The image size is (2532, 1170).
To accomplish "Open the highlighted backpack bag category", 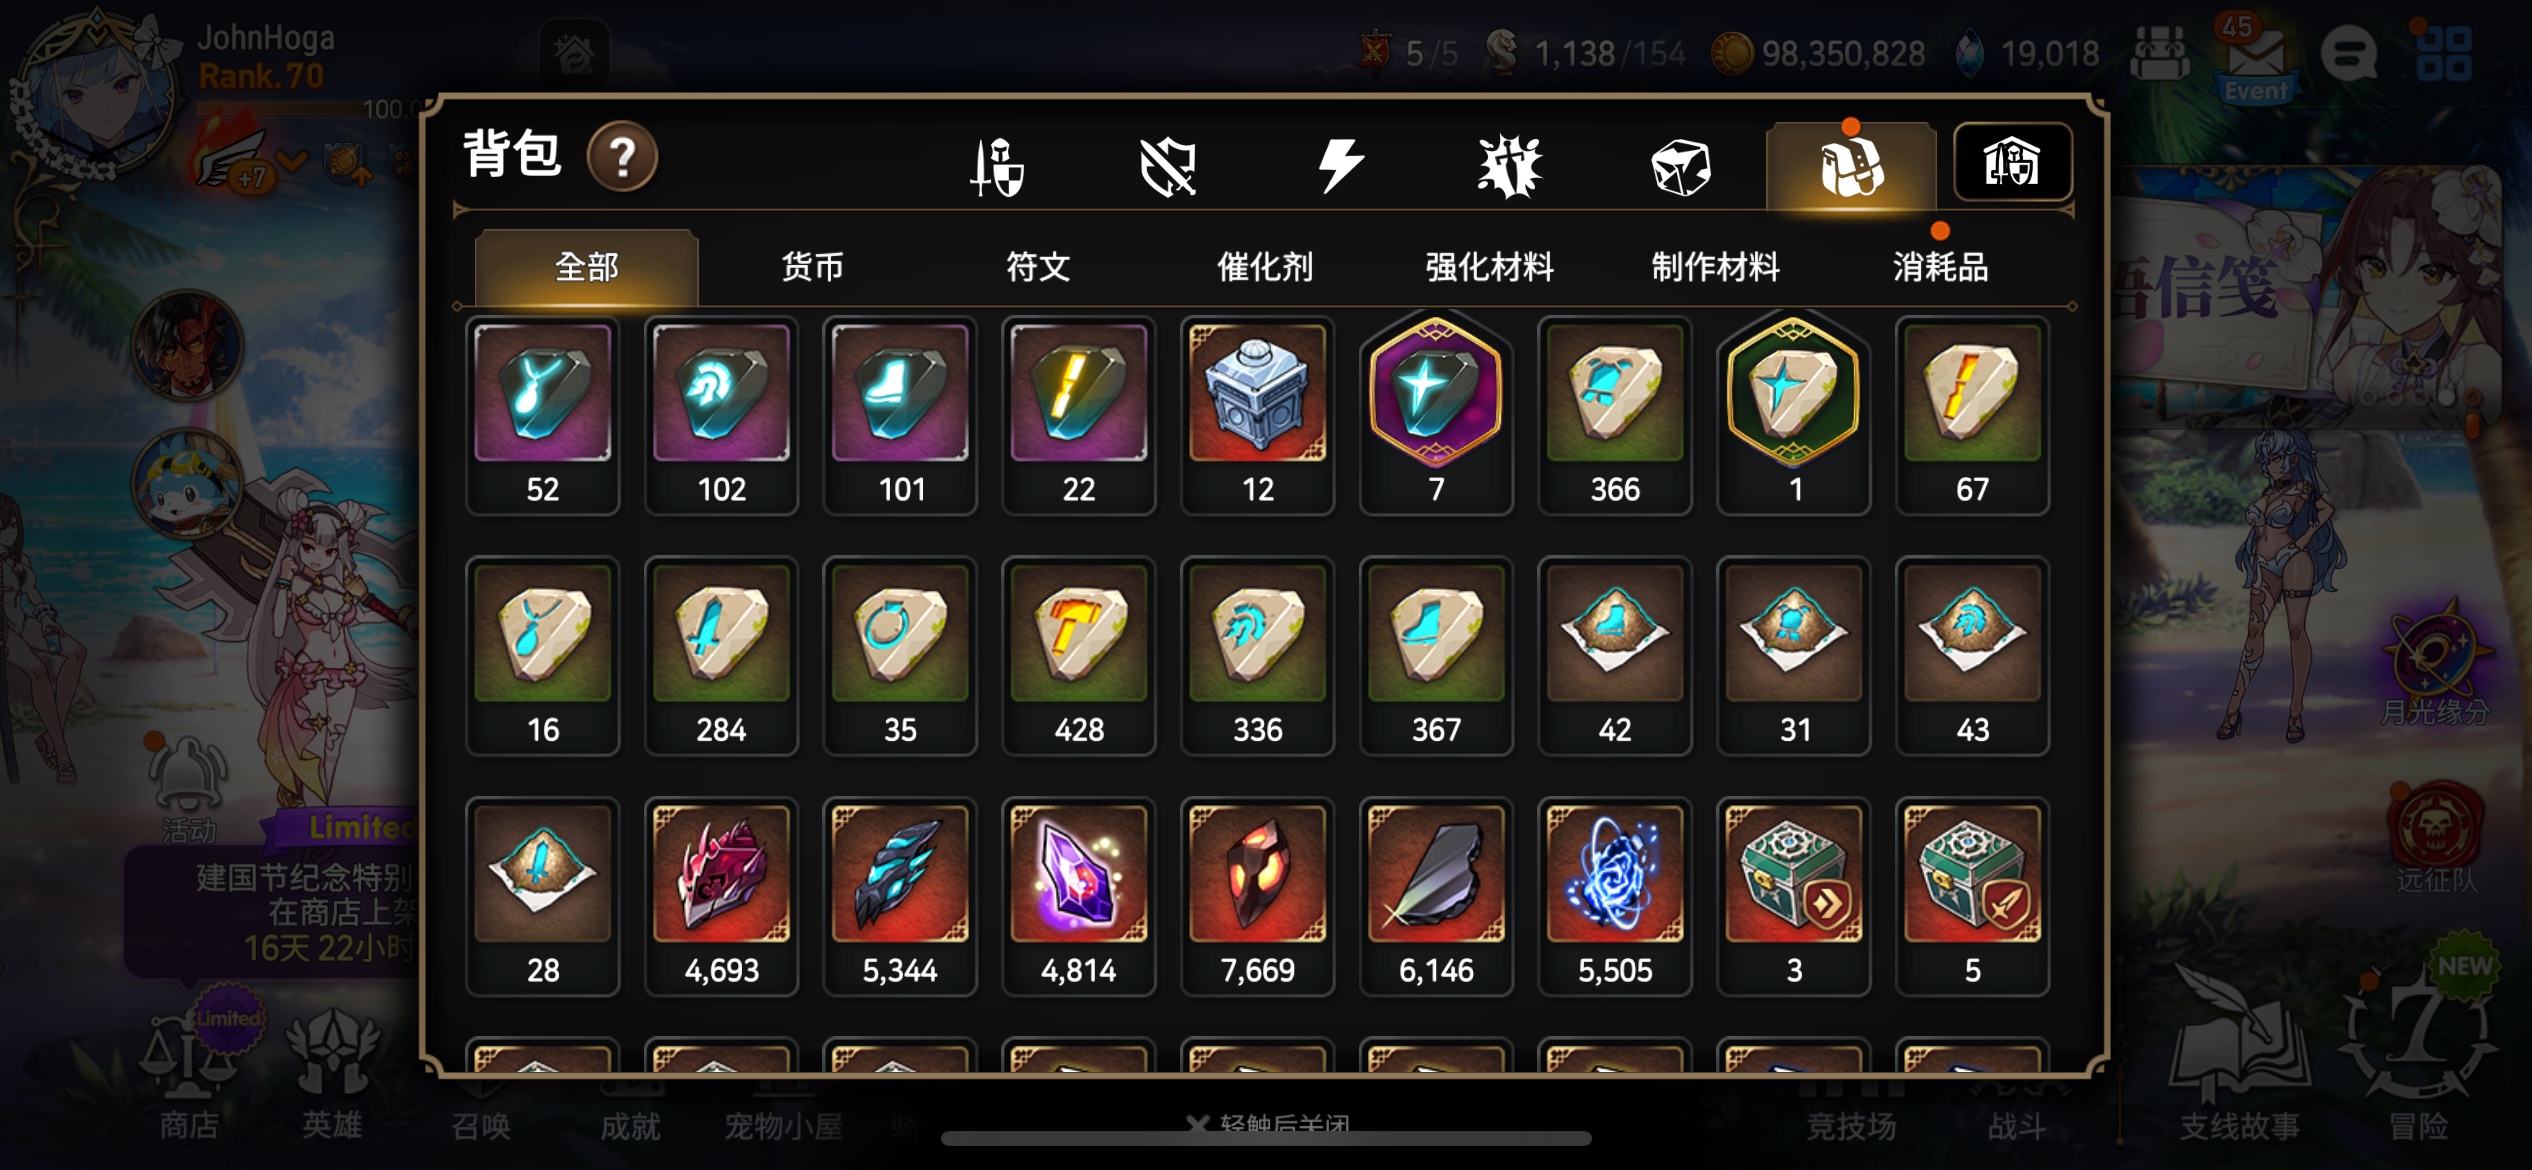I will 1851,166.
